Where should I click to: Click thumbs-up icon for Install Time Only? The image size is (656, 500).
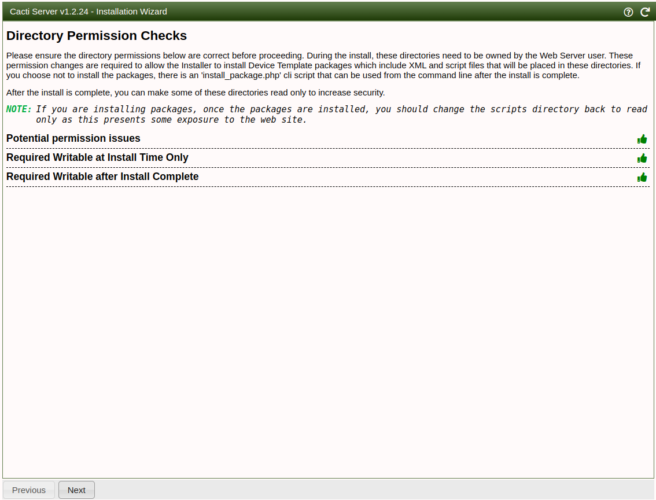642,158
